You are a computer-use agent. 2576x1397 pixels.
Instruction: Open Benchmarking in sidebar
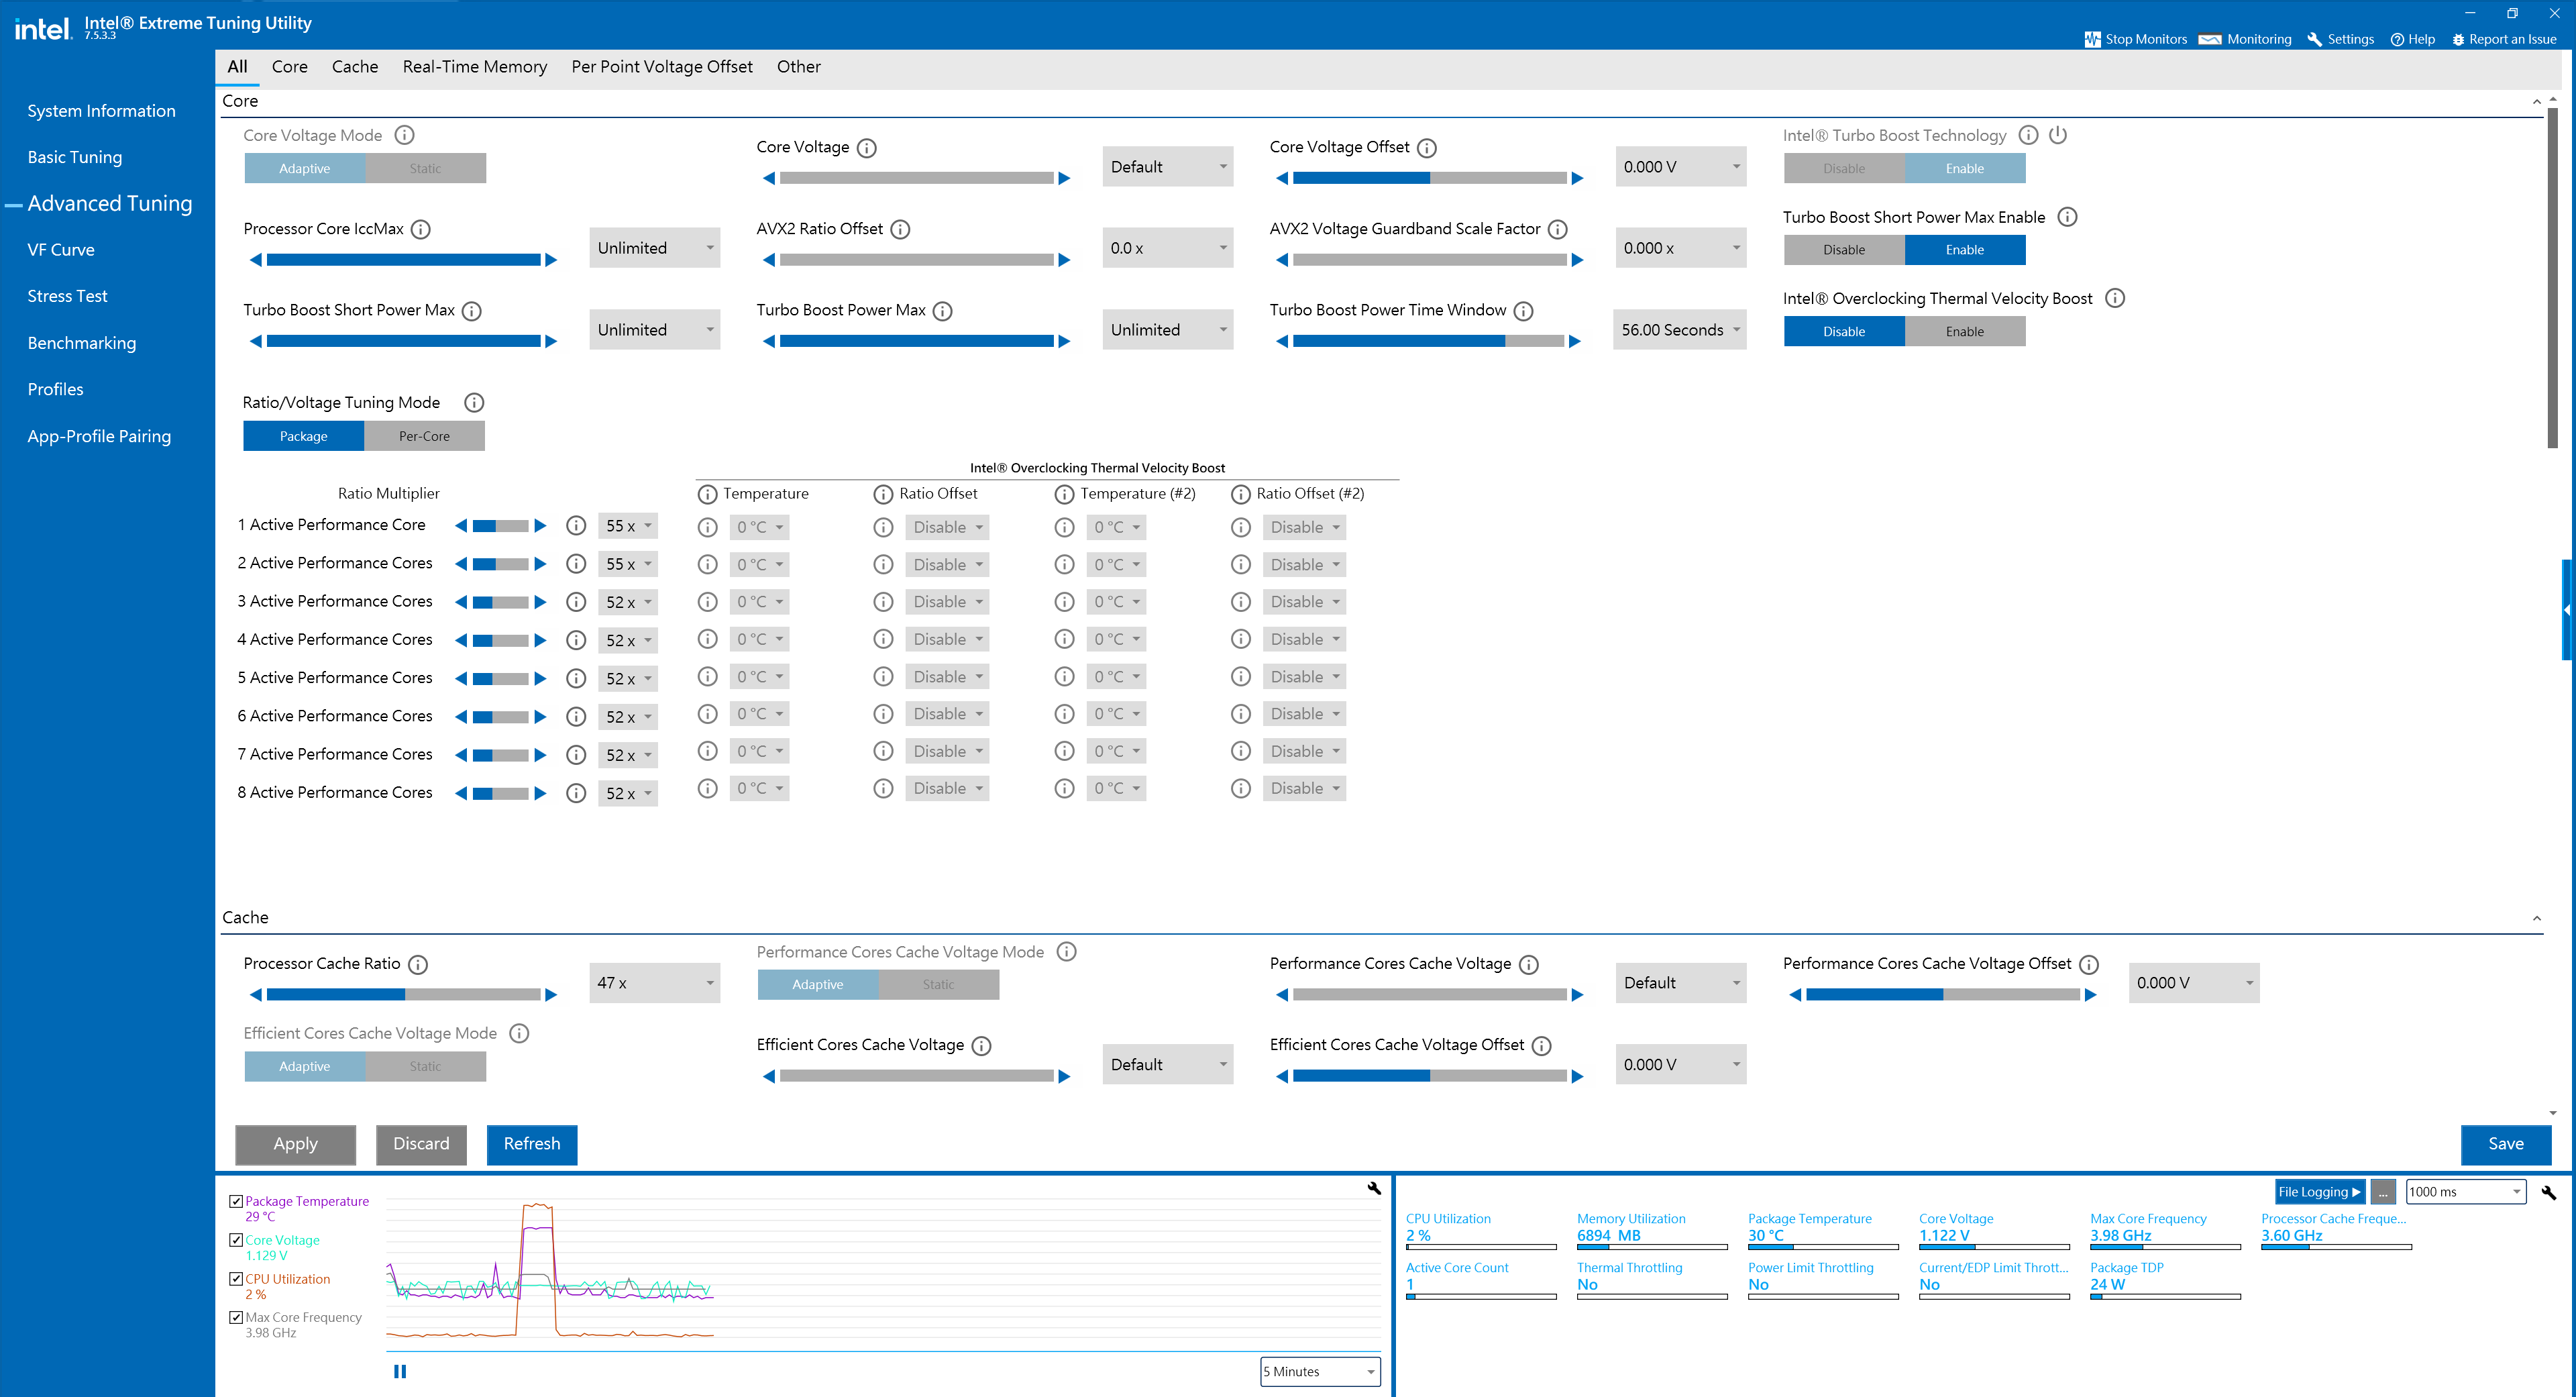[82, 343]
